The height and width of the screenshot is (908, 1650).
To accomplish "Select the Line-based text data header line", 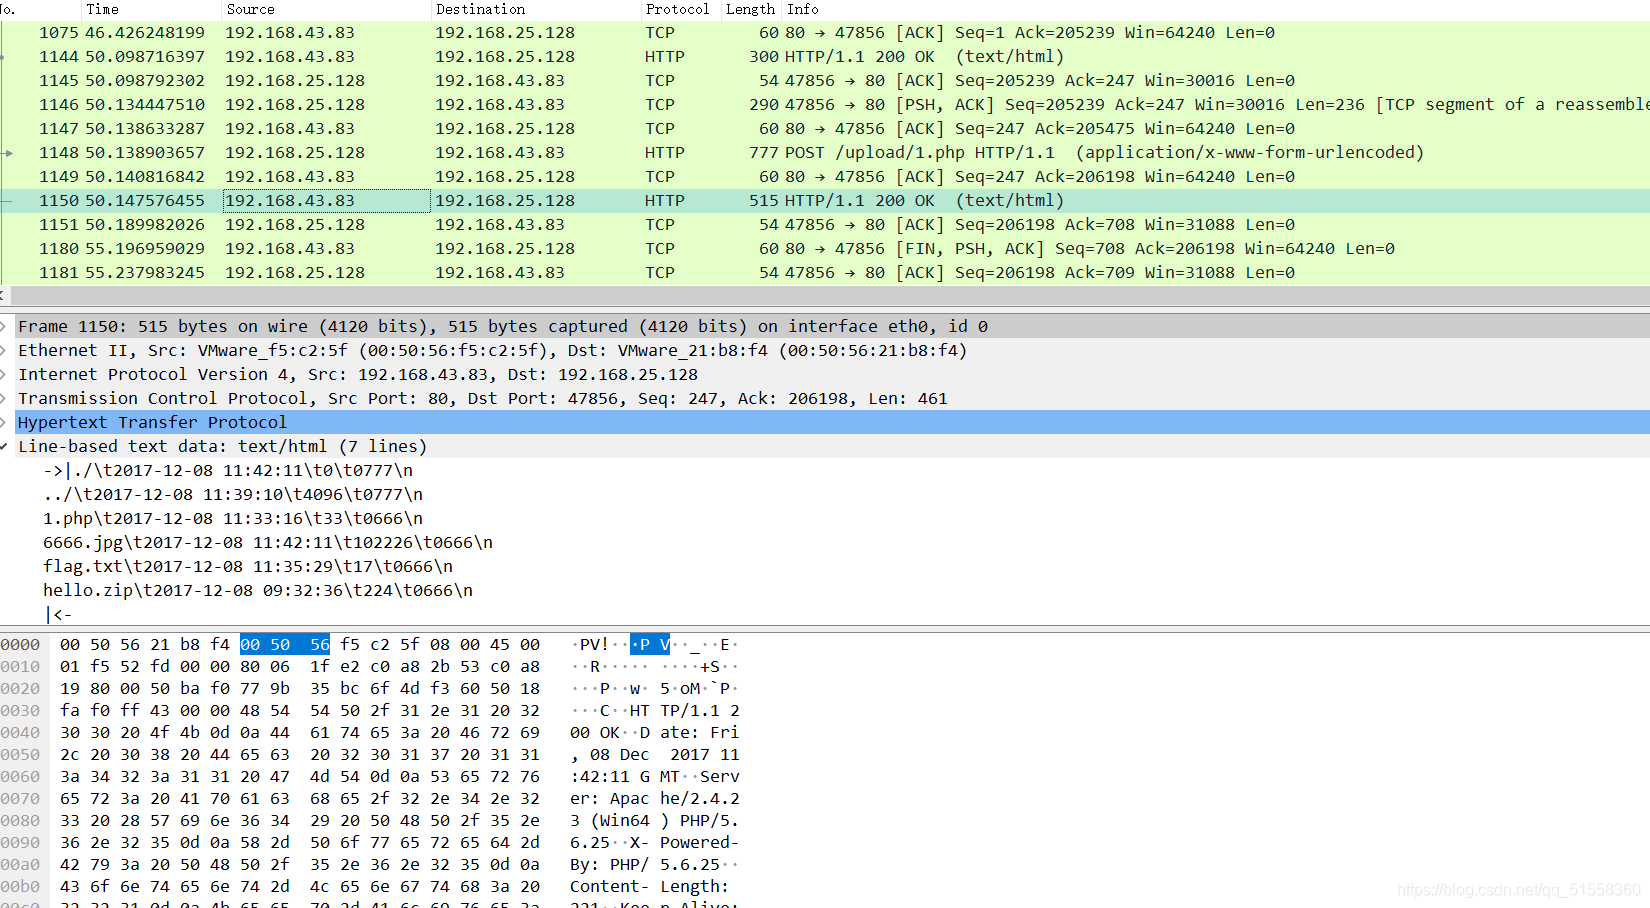I will click(x=223, y=446).
